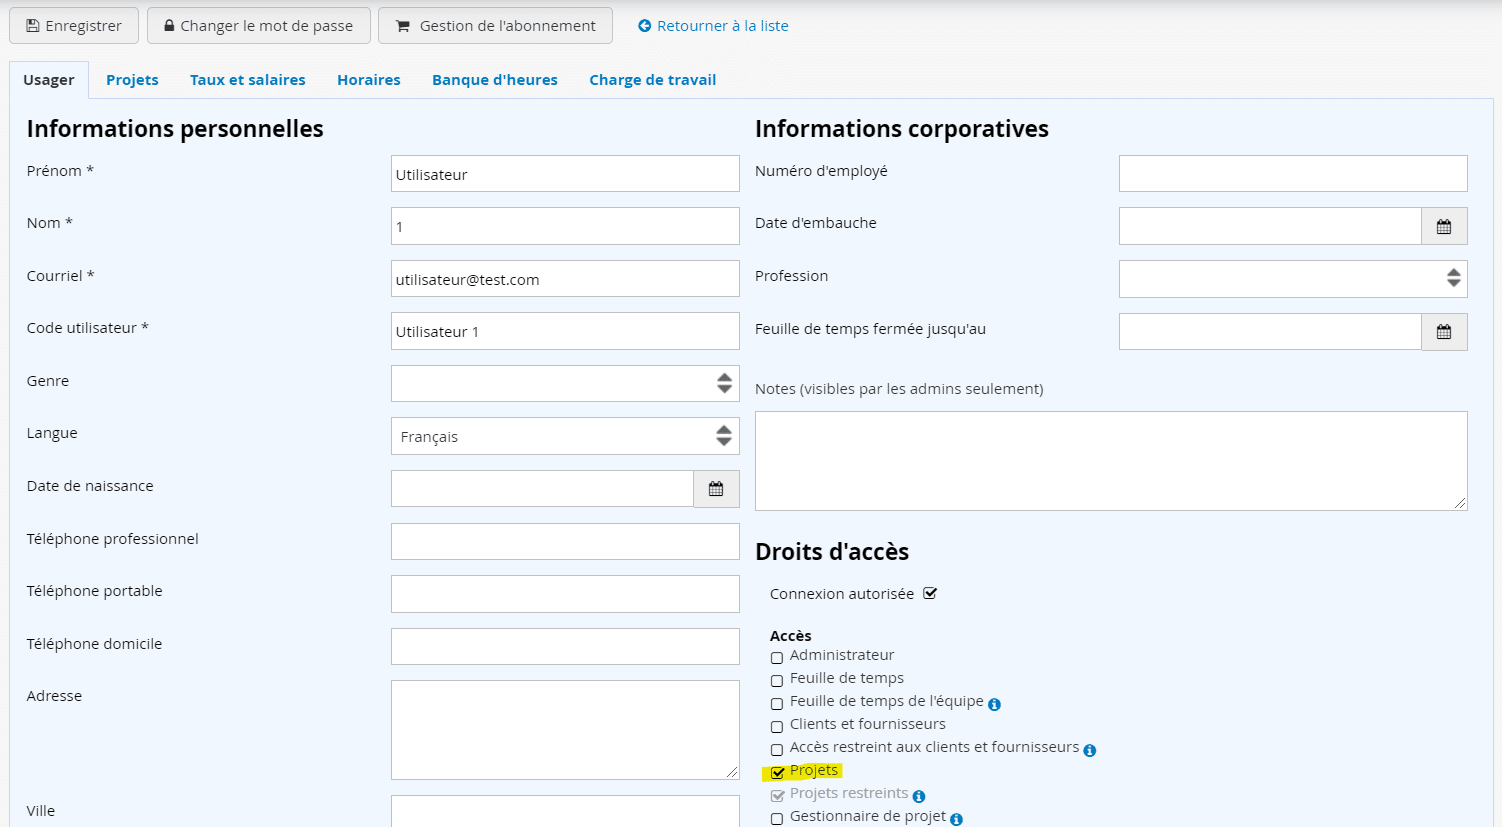This screenshot has width=1502, height=827.
Task: Click the Numéro d'employé field
Action: pyautogui.click(x=1293, y=173)
